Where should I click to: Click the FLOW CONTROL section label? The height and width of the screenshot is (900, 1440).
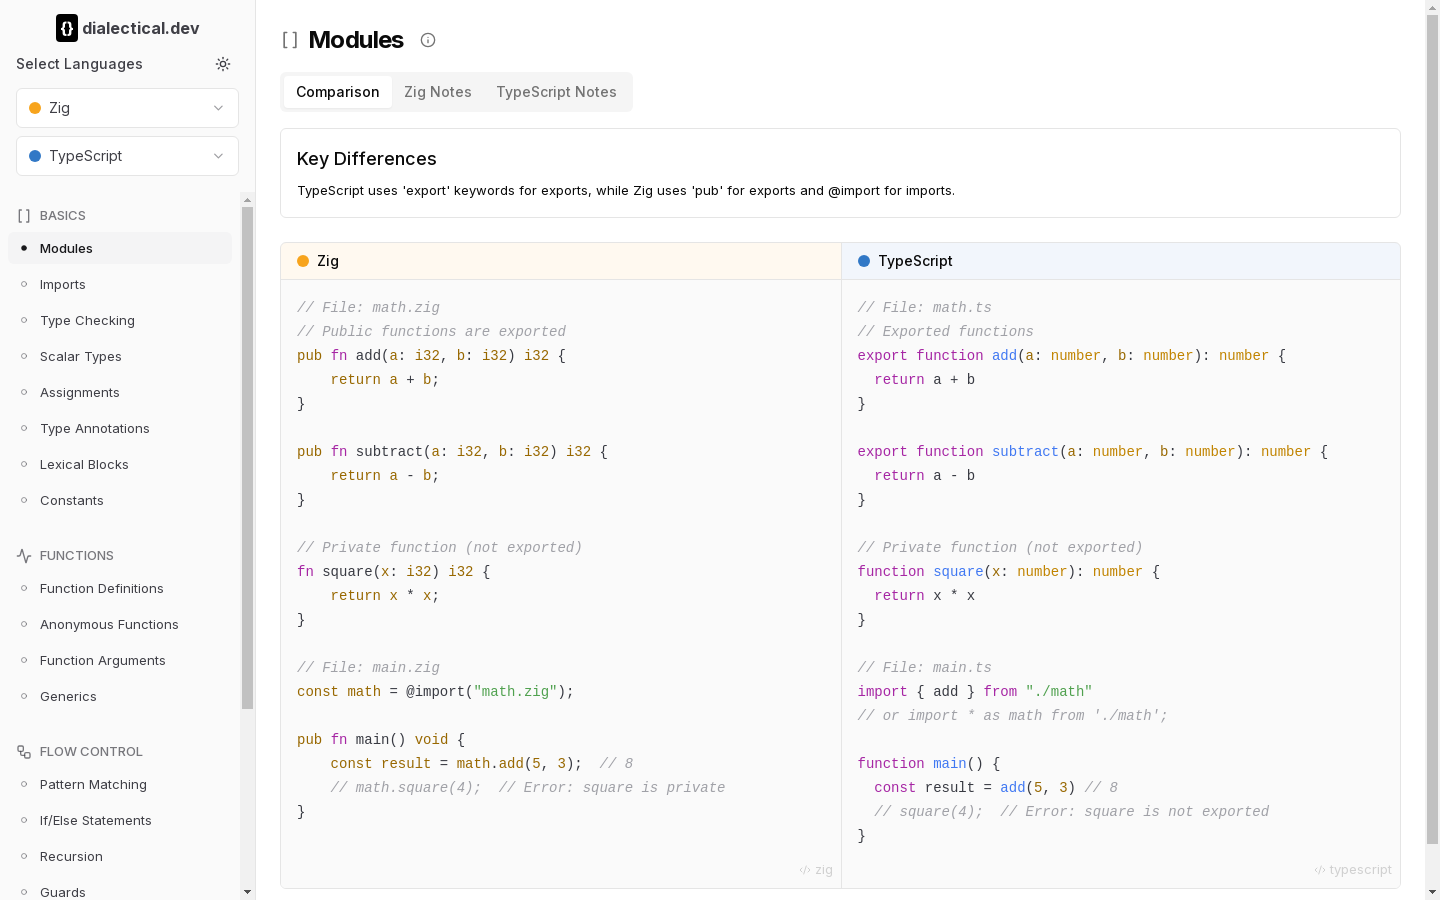click(x=91, y=752)
